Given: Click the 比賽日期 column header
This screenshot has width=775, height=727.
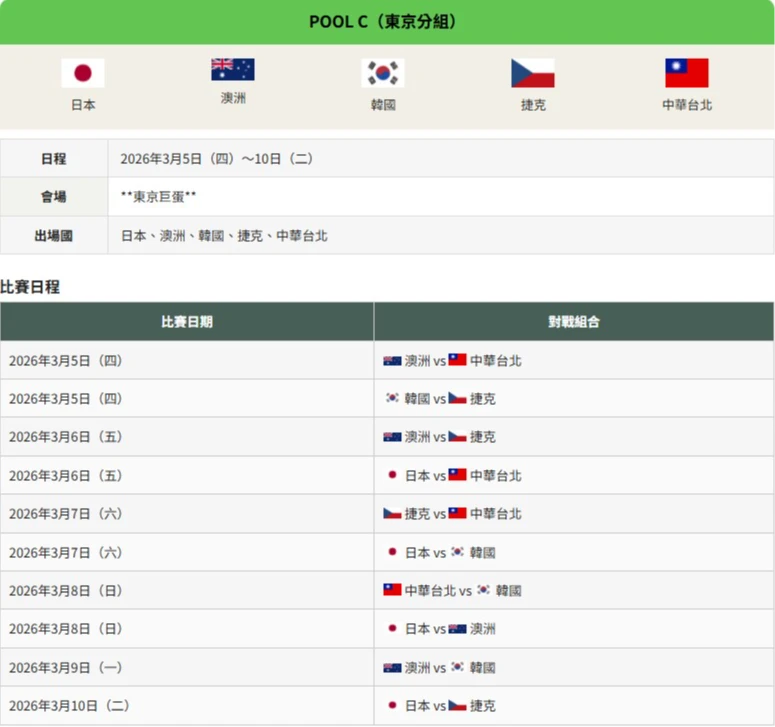Looking at the screenshot, I should [187, 322].
